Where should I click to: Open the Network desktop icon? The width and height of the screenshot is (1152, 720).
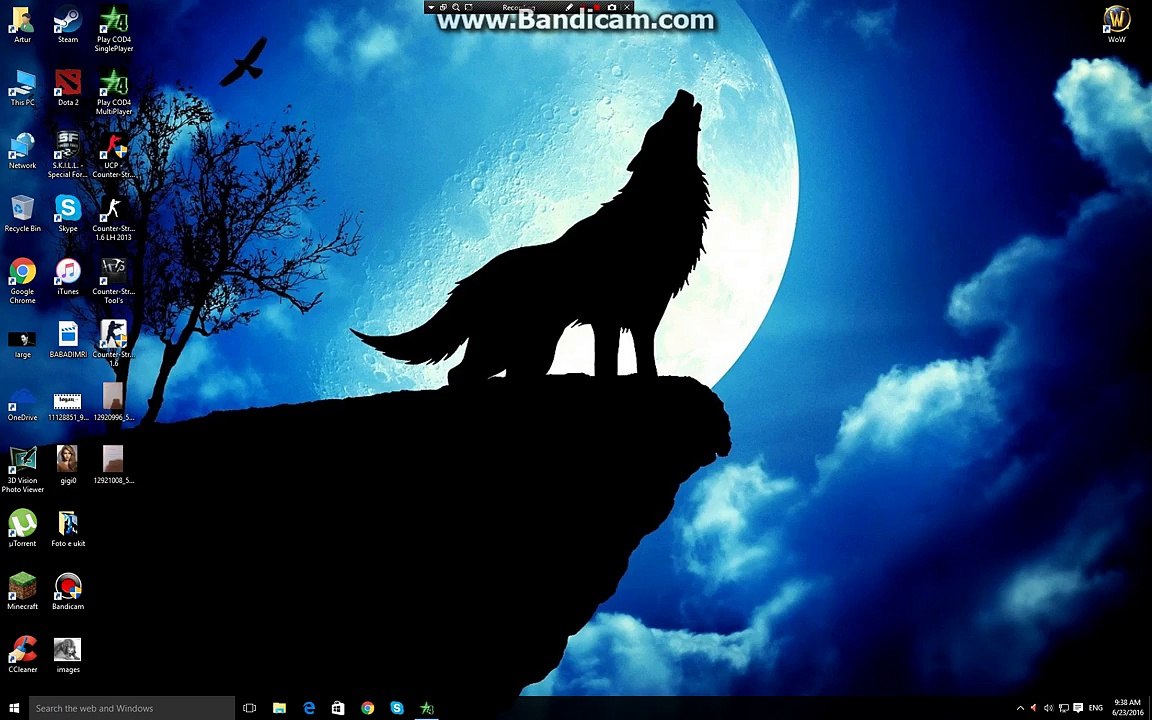[x=22, y=151]
